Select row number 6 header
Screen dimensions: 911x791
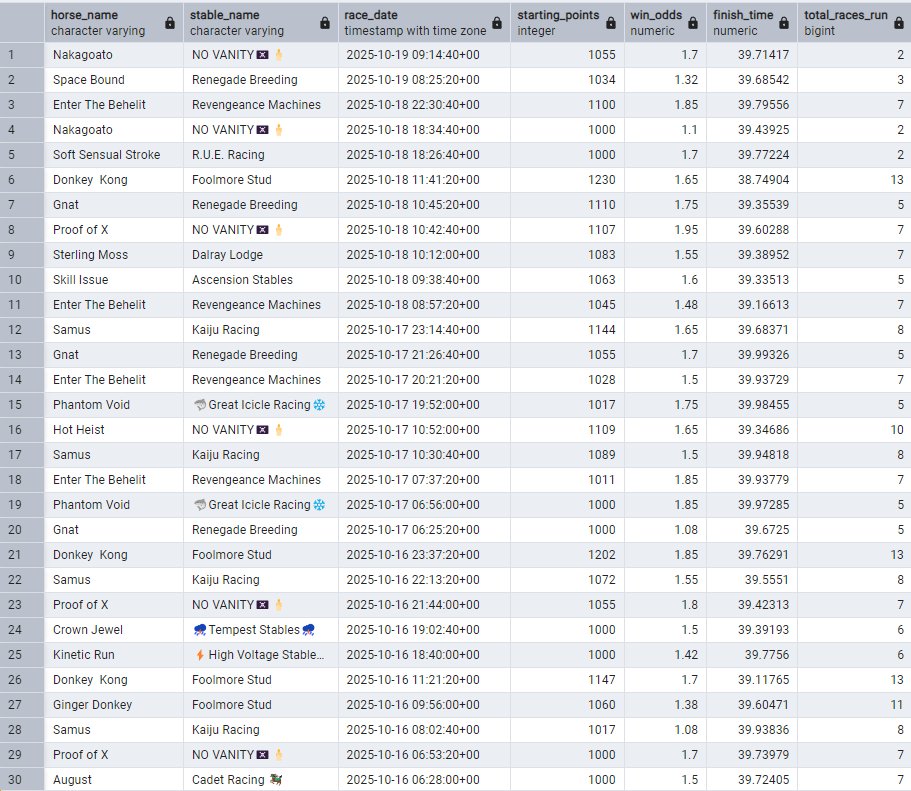coord(22,180)
